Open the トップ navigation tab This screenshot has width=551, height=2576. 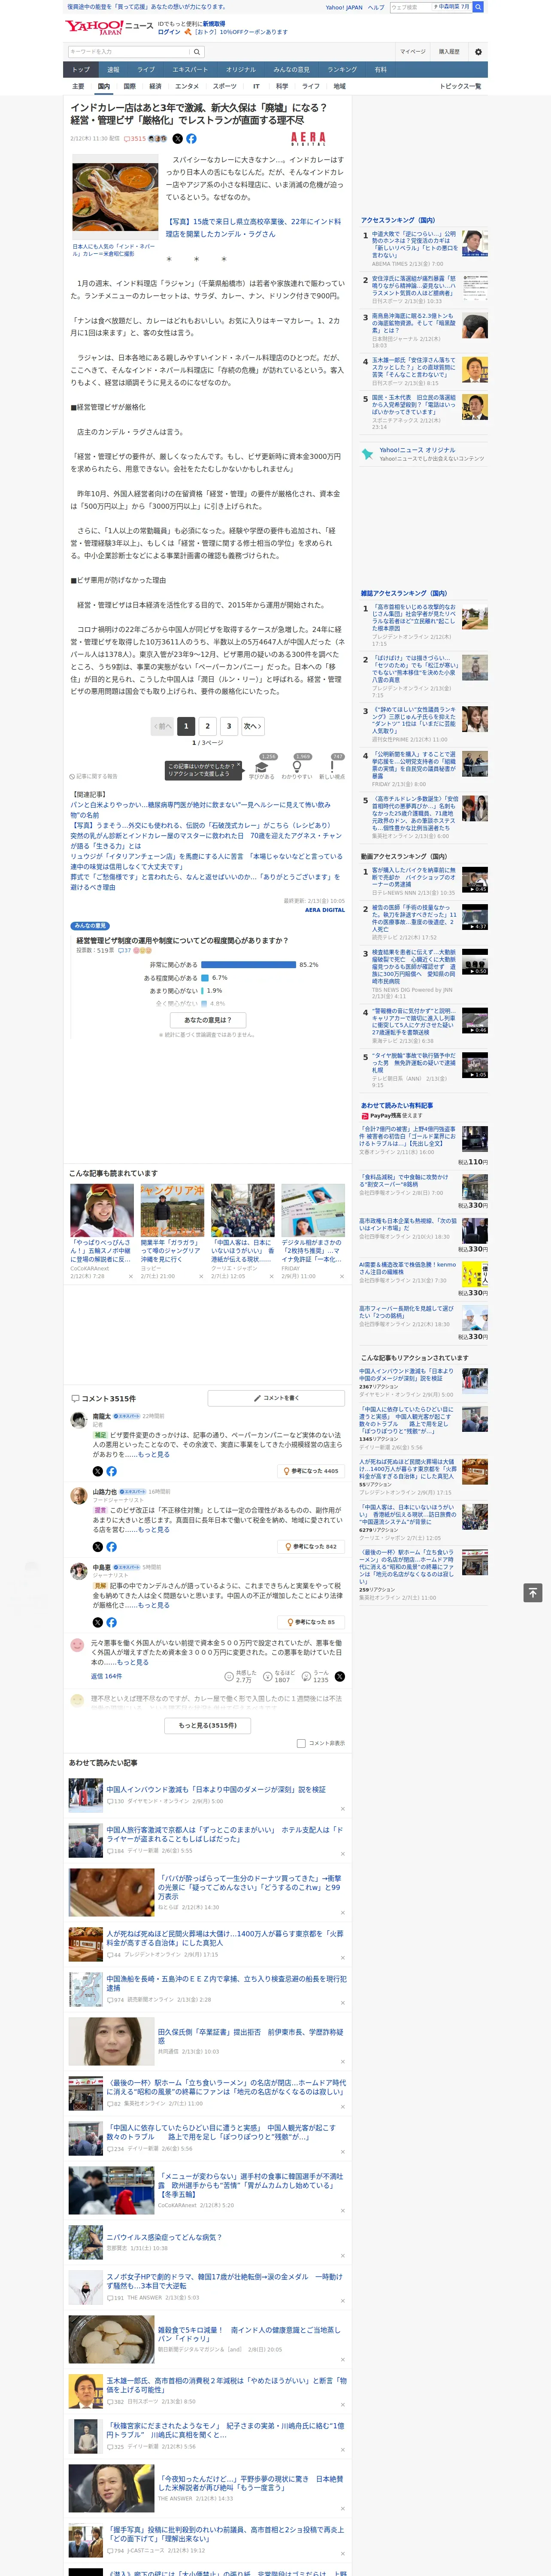pos(81,70)
